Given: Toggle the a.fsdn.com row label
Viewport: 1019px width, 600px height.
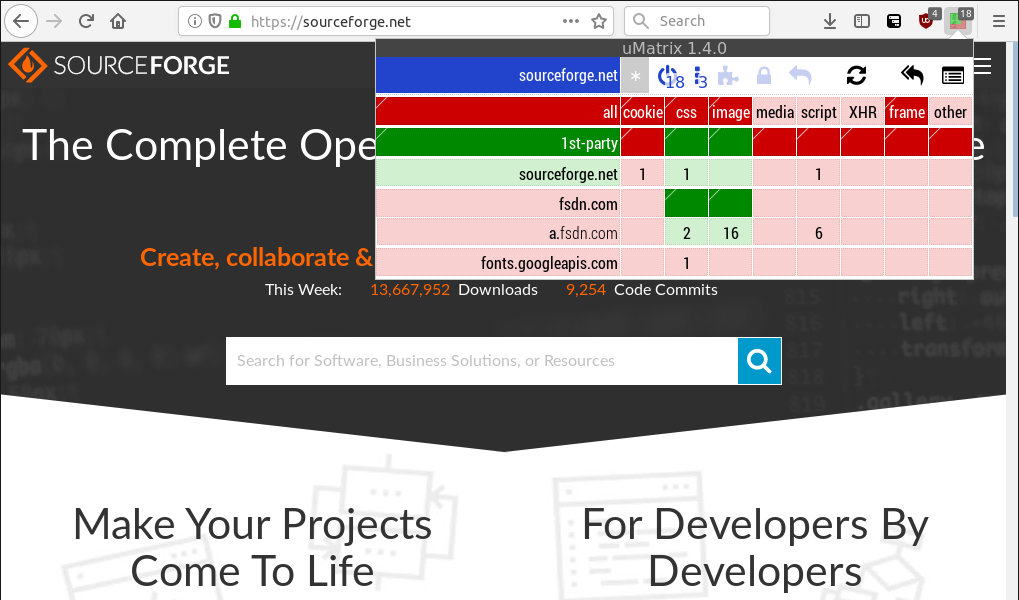Looking at the screenshot, I should [498, 233].
